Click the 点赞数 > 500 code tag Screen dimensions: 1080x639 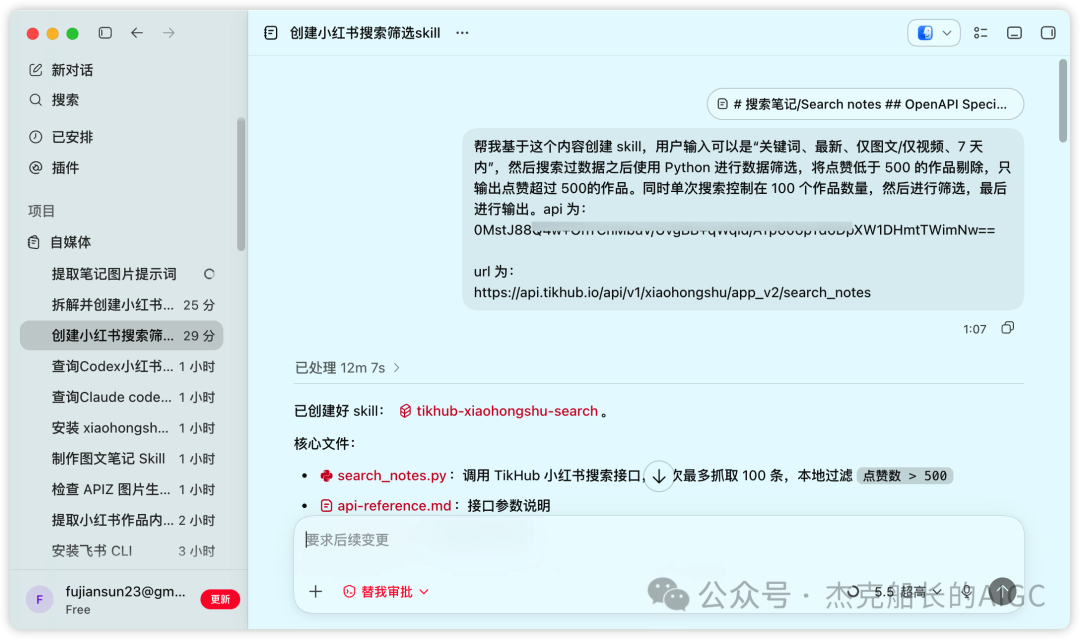pos(905,475)
